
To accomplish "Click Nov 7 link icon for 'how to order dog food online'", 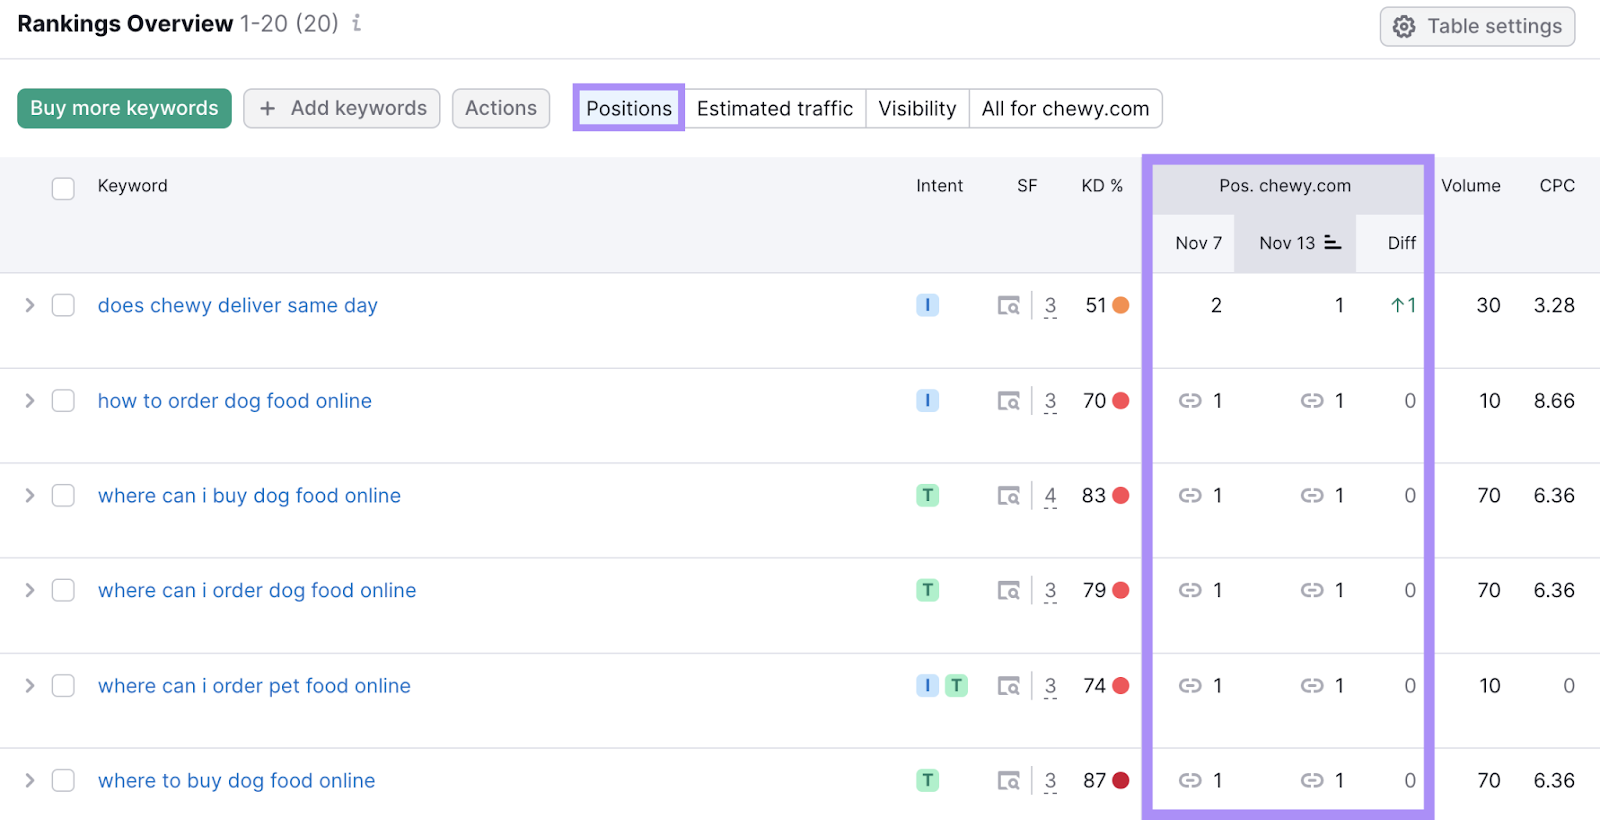I will pyautogui.click(x=1189, y=401).
